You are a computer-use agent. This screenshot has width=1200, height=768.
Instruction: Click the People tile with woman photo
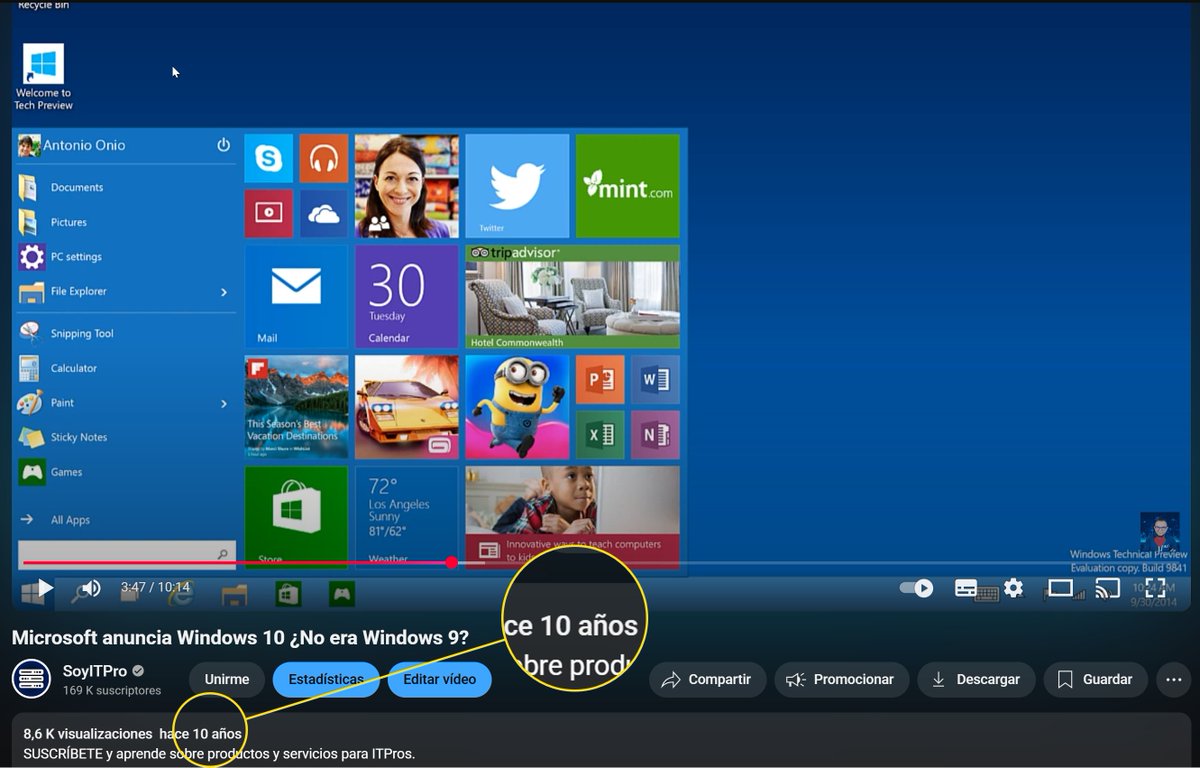click(x=407, y=186)
